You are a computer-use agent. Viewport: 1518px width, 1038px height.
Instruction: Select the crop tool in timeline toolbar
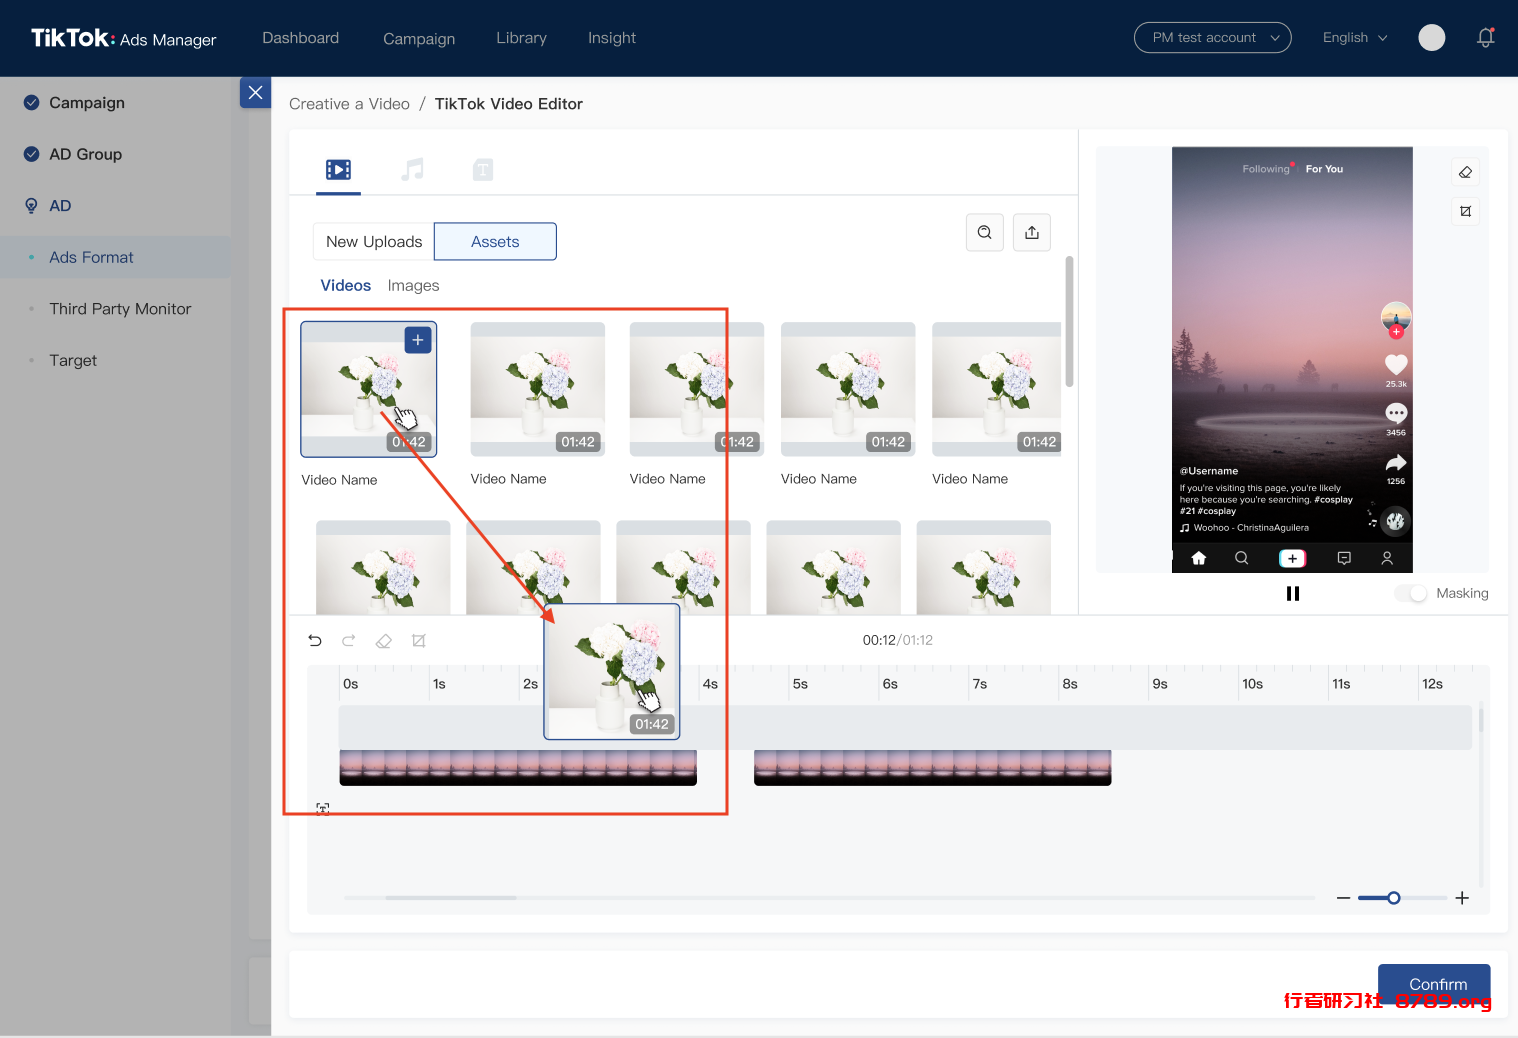point(419,640)
